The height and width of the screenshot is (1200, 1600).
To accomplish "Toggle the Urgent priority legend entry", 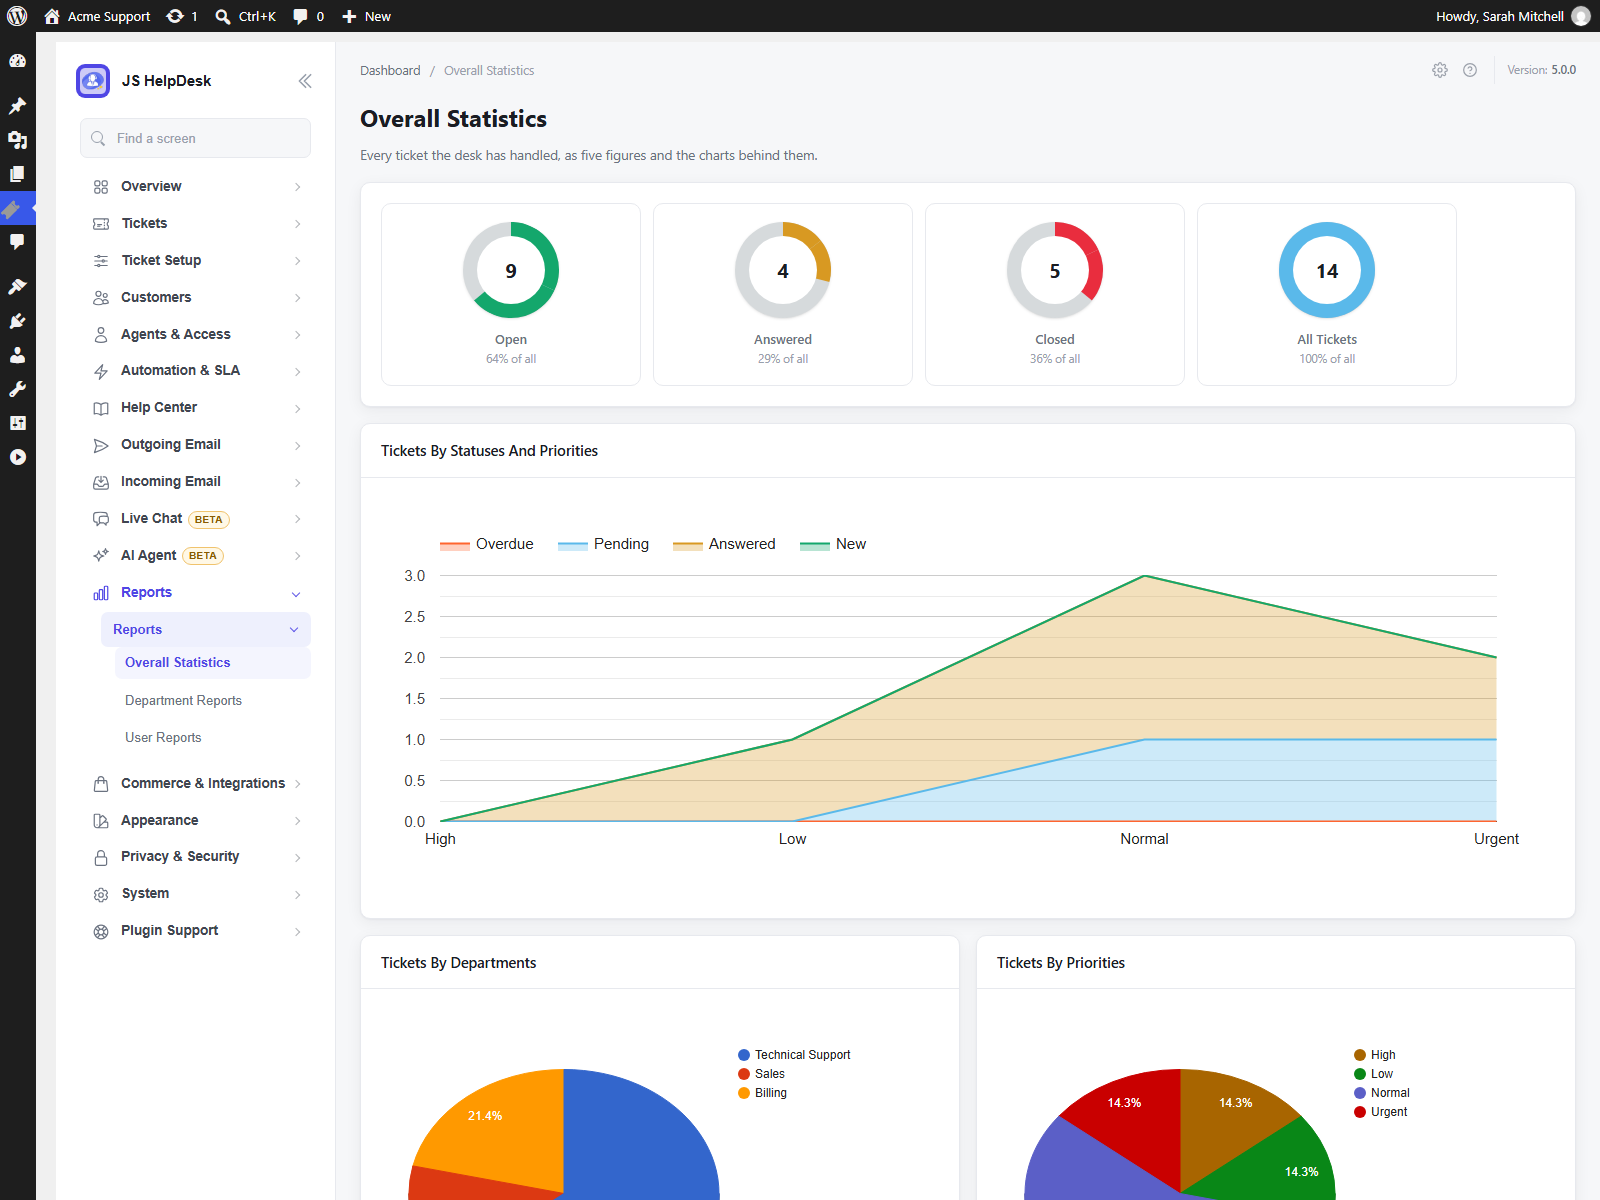I will 1381,1112.
